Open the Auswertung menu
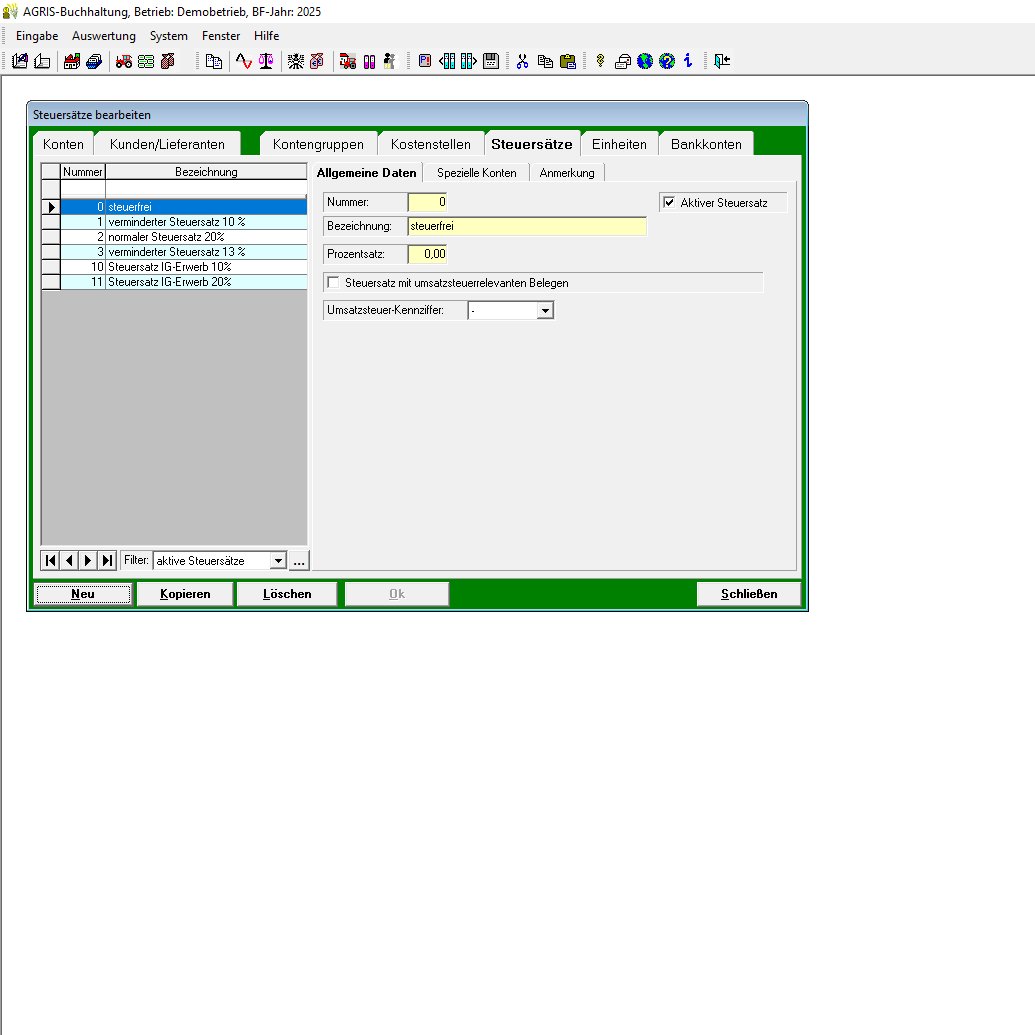 point(104,36)
